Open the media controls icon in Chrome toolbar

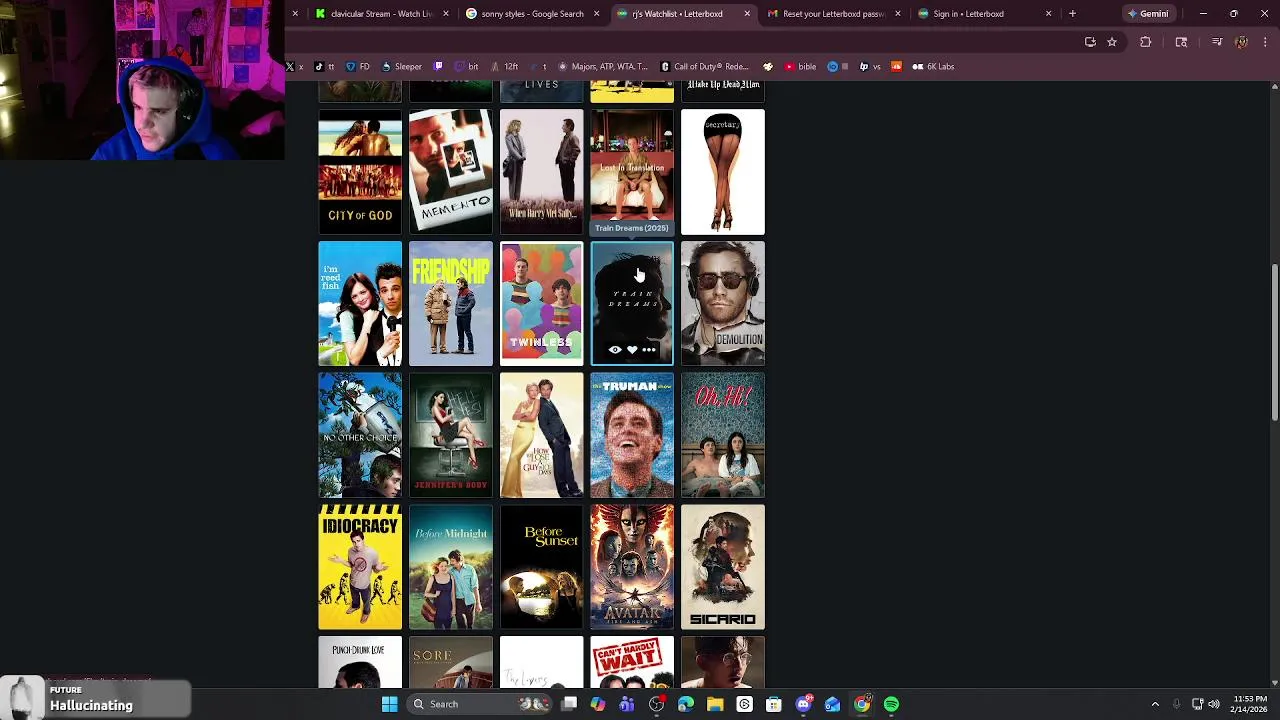pos(1217,42)
